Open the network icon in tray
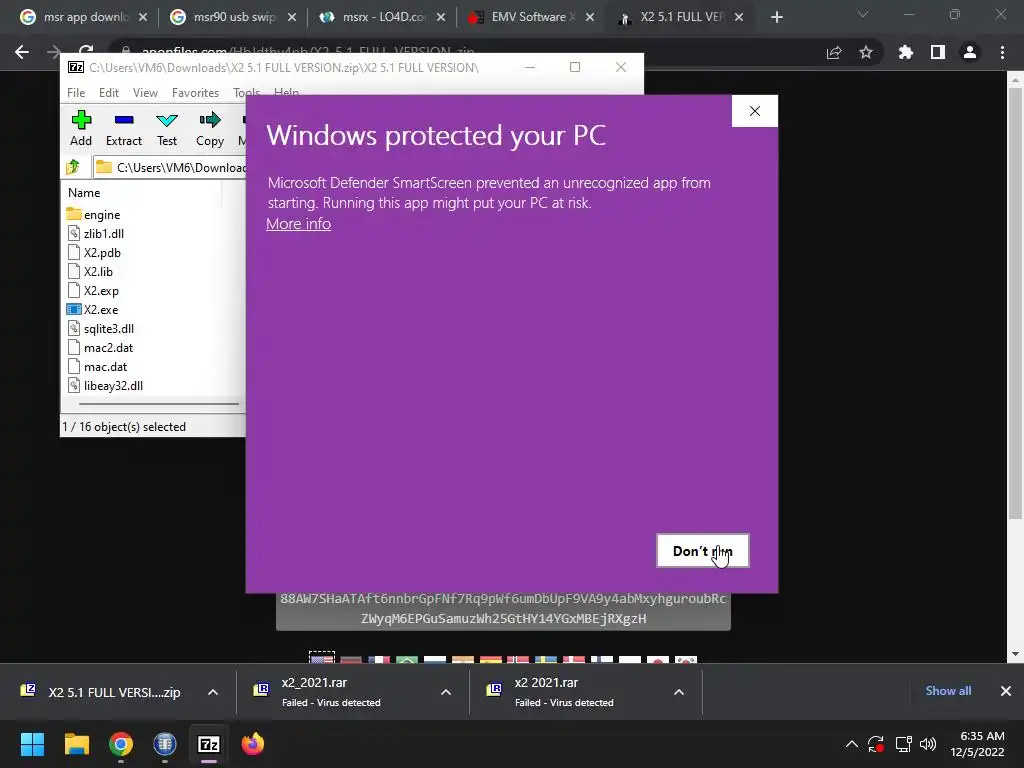Image resolution: width=1024 pixels, height=768 pixels. 903,744
